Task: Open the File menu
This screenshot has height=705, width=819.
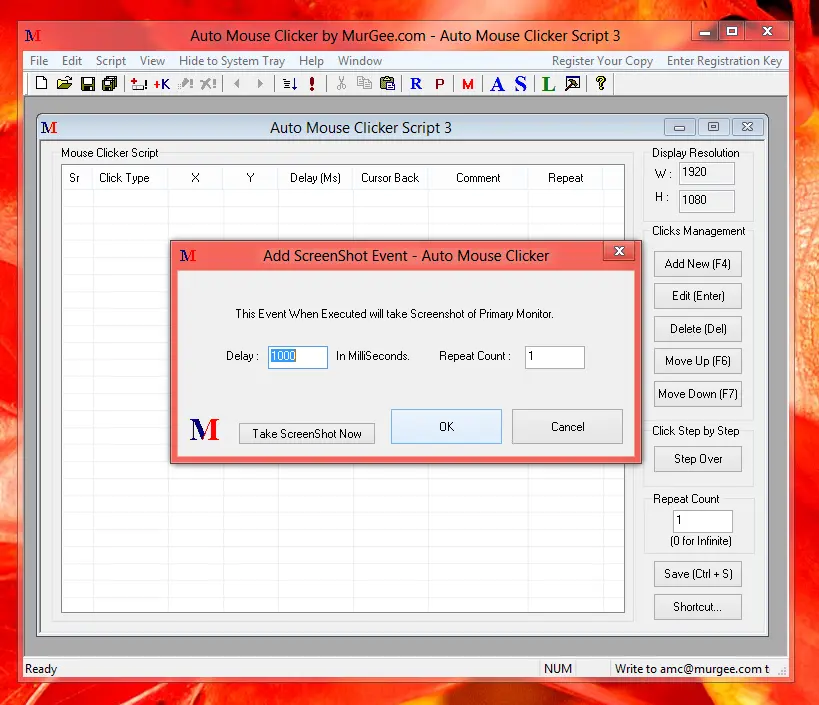Action: click(x=39, y=61)
